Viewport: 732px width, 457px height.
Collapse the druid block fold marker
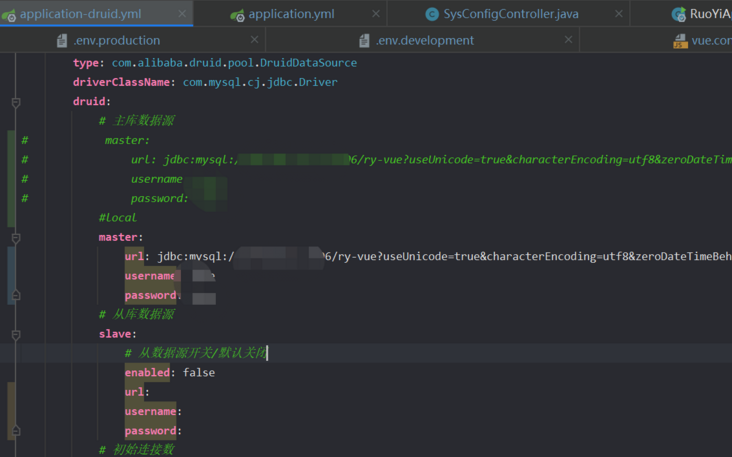(x=16, y=102)
